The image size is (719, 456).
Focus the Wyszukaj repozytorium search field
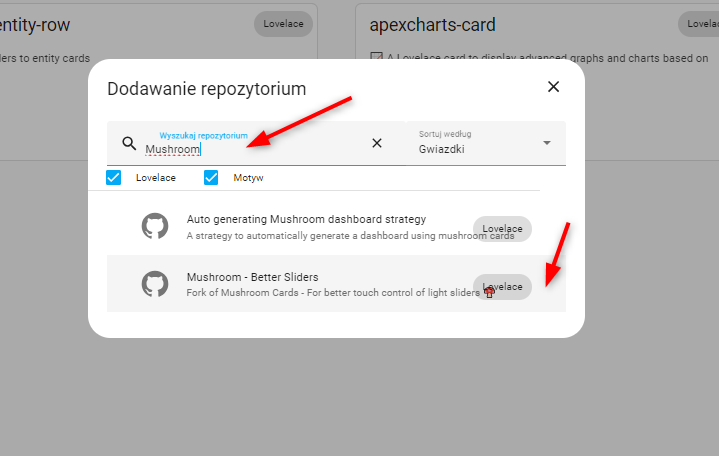[x=256, y=143]
